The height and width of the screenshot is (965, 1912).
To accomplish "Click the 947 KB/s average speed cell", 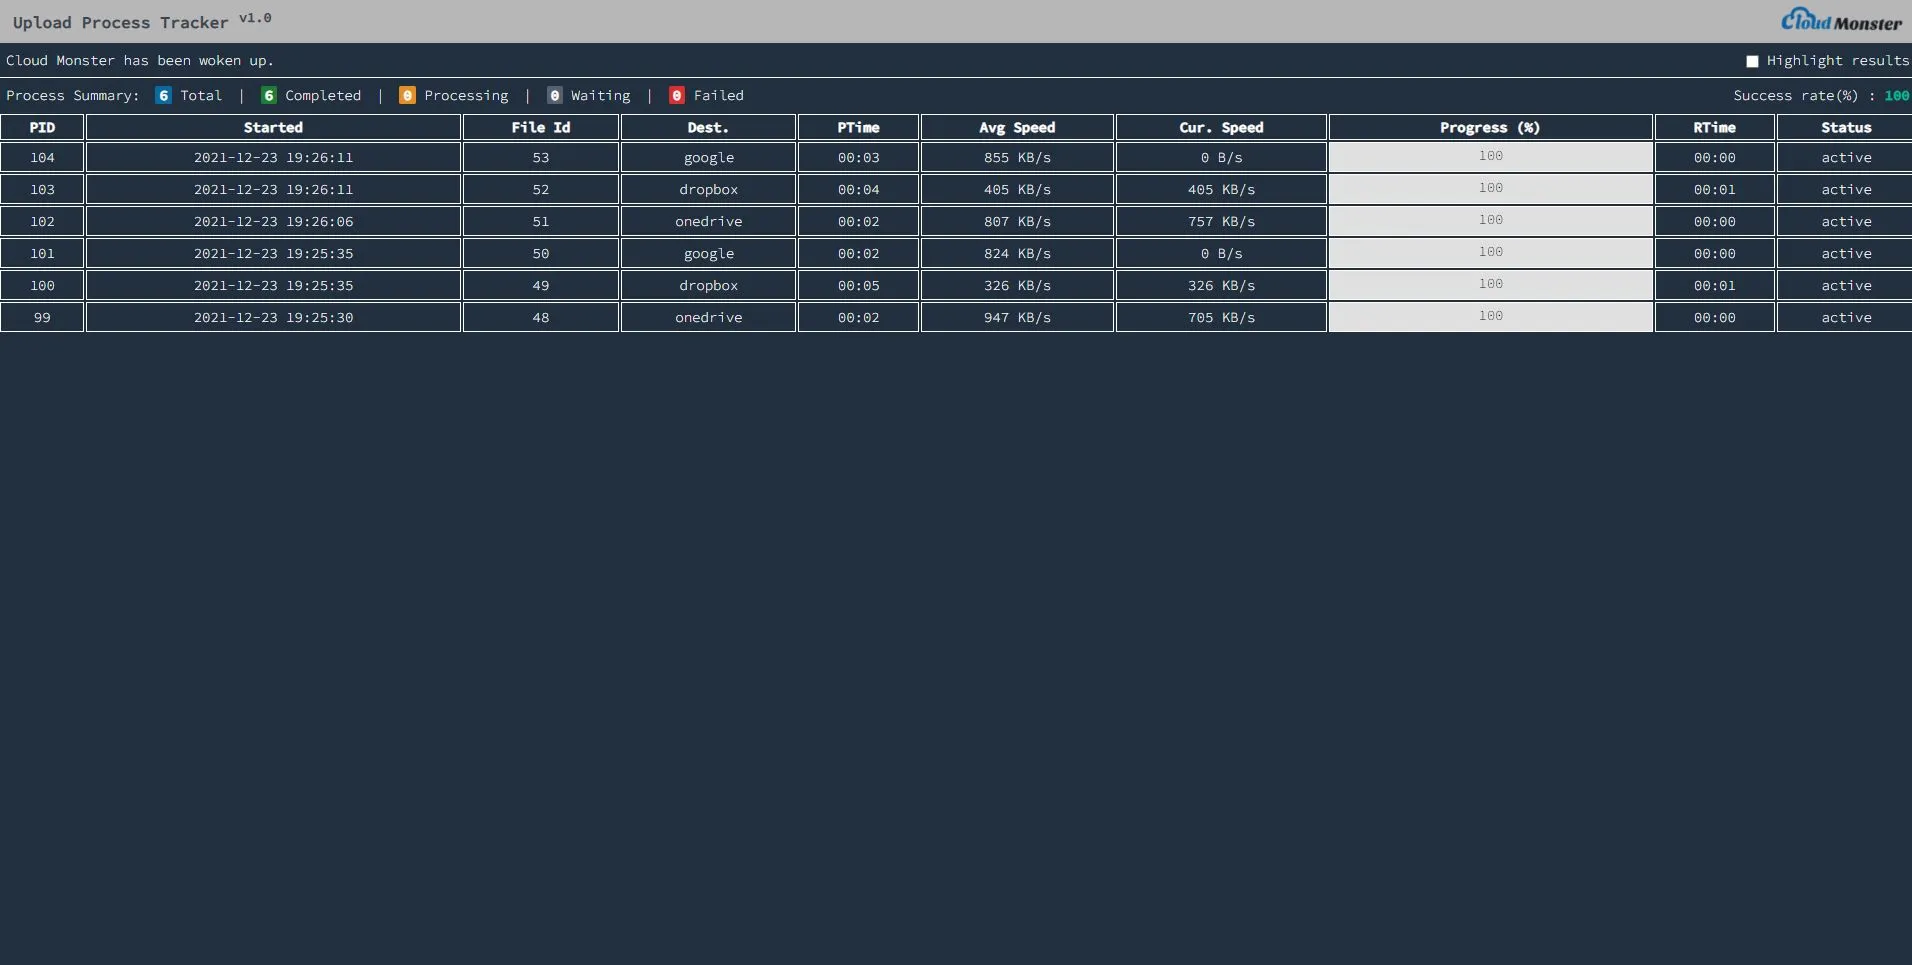I will click(x=1017, y=317).
